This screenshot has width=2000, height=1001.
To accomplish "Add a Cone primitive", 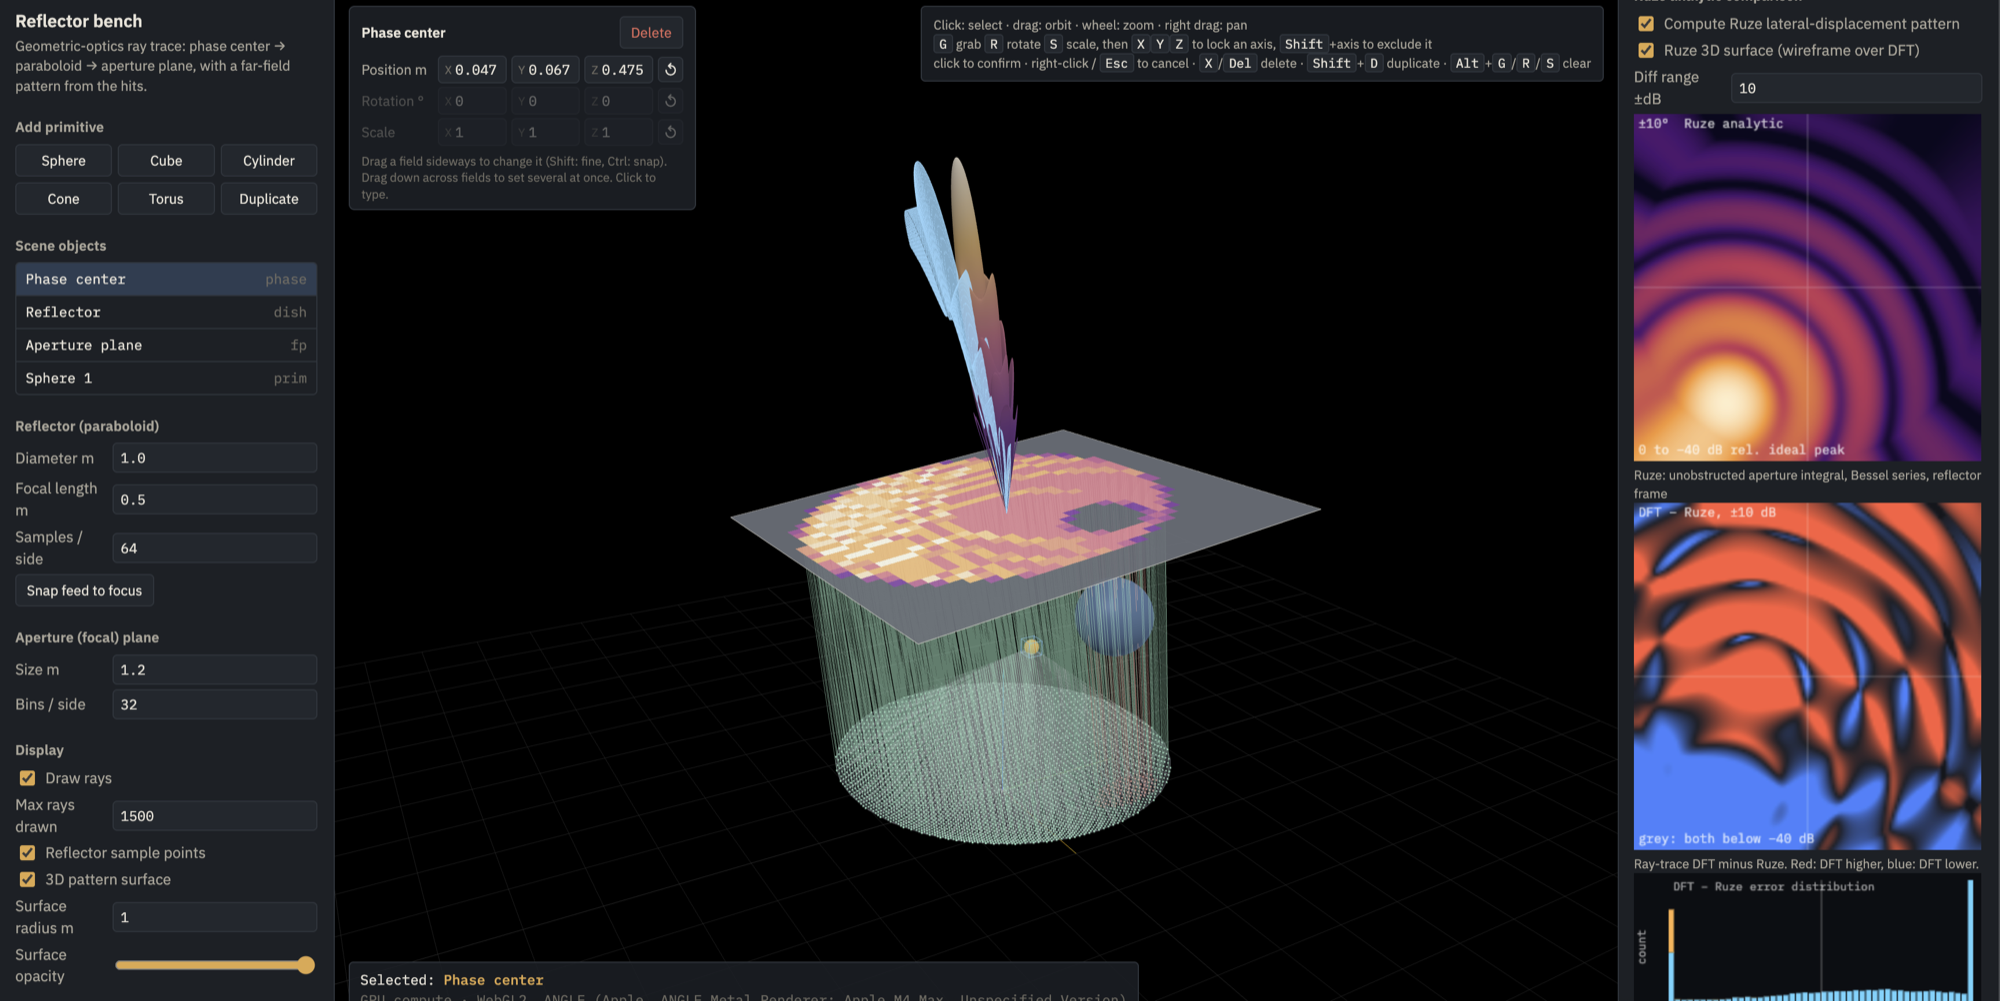I will tap(63, 199).
